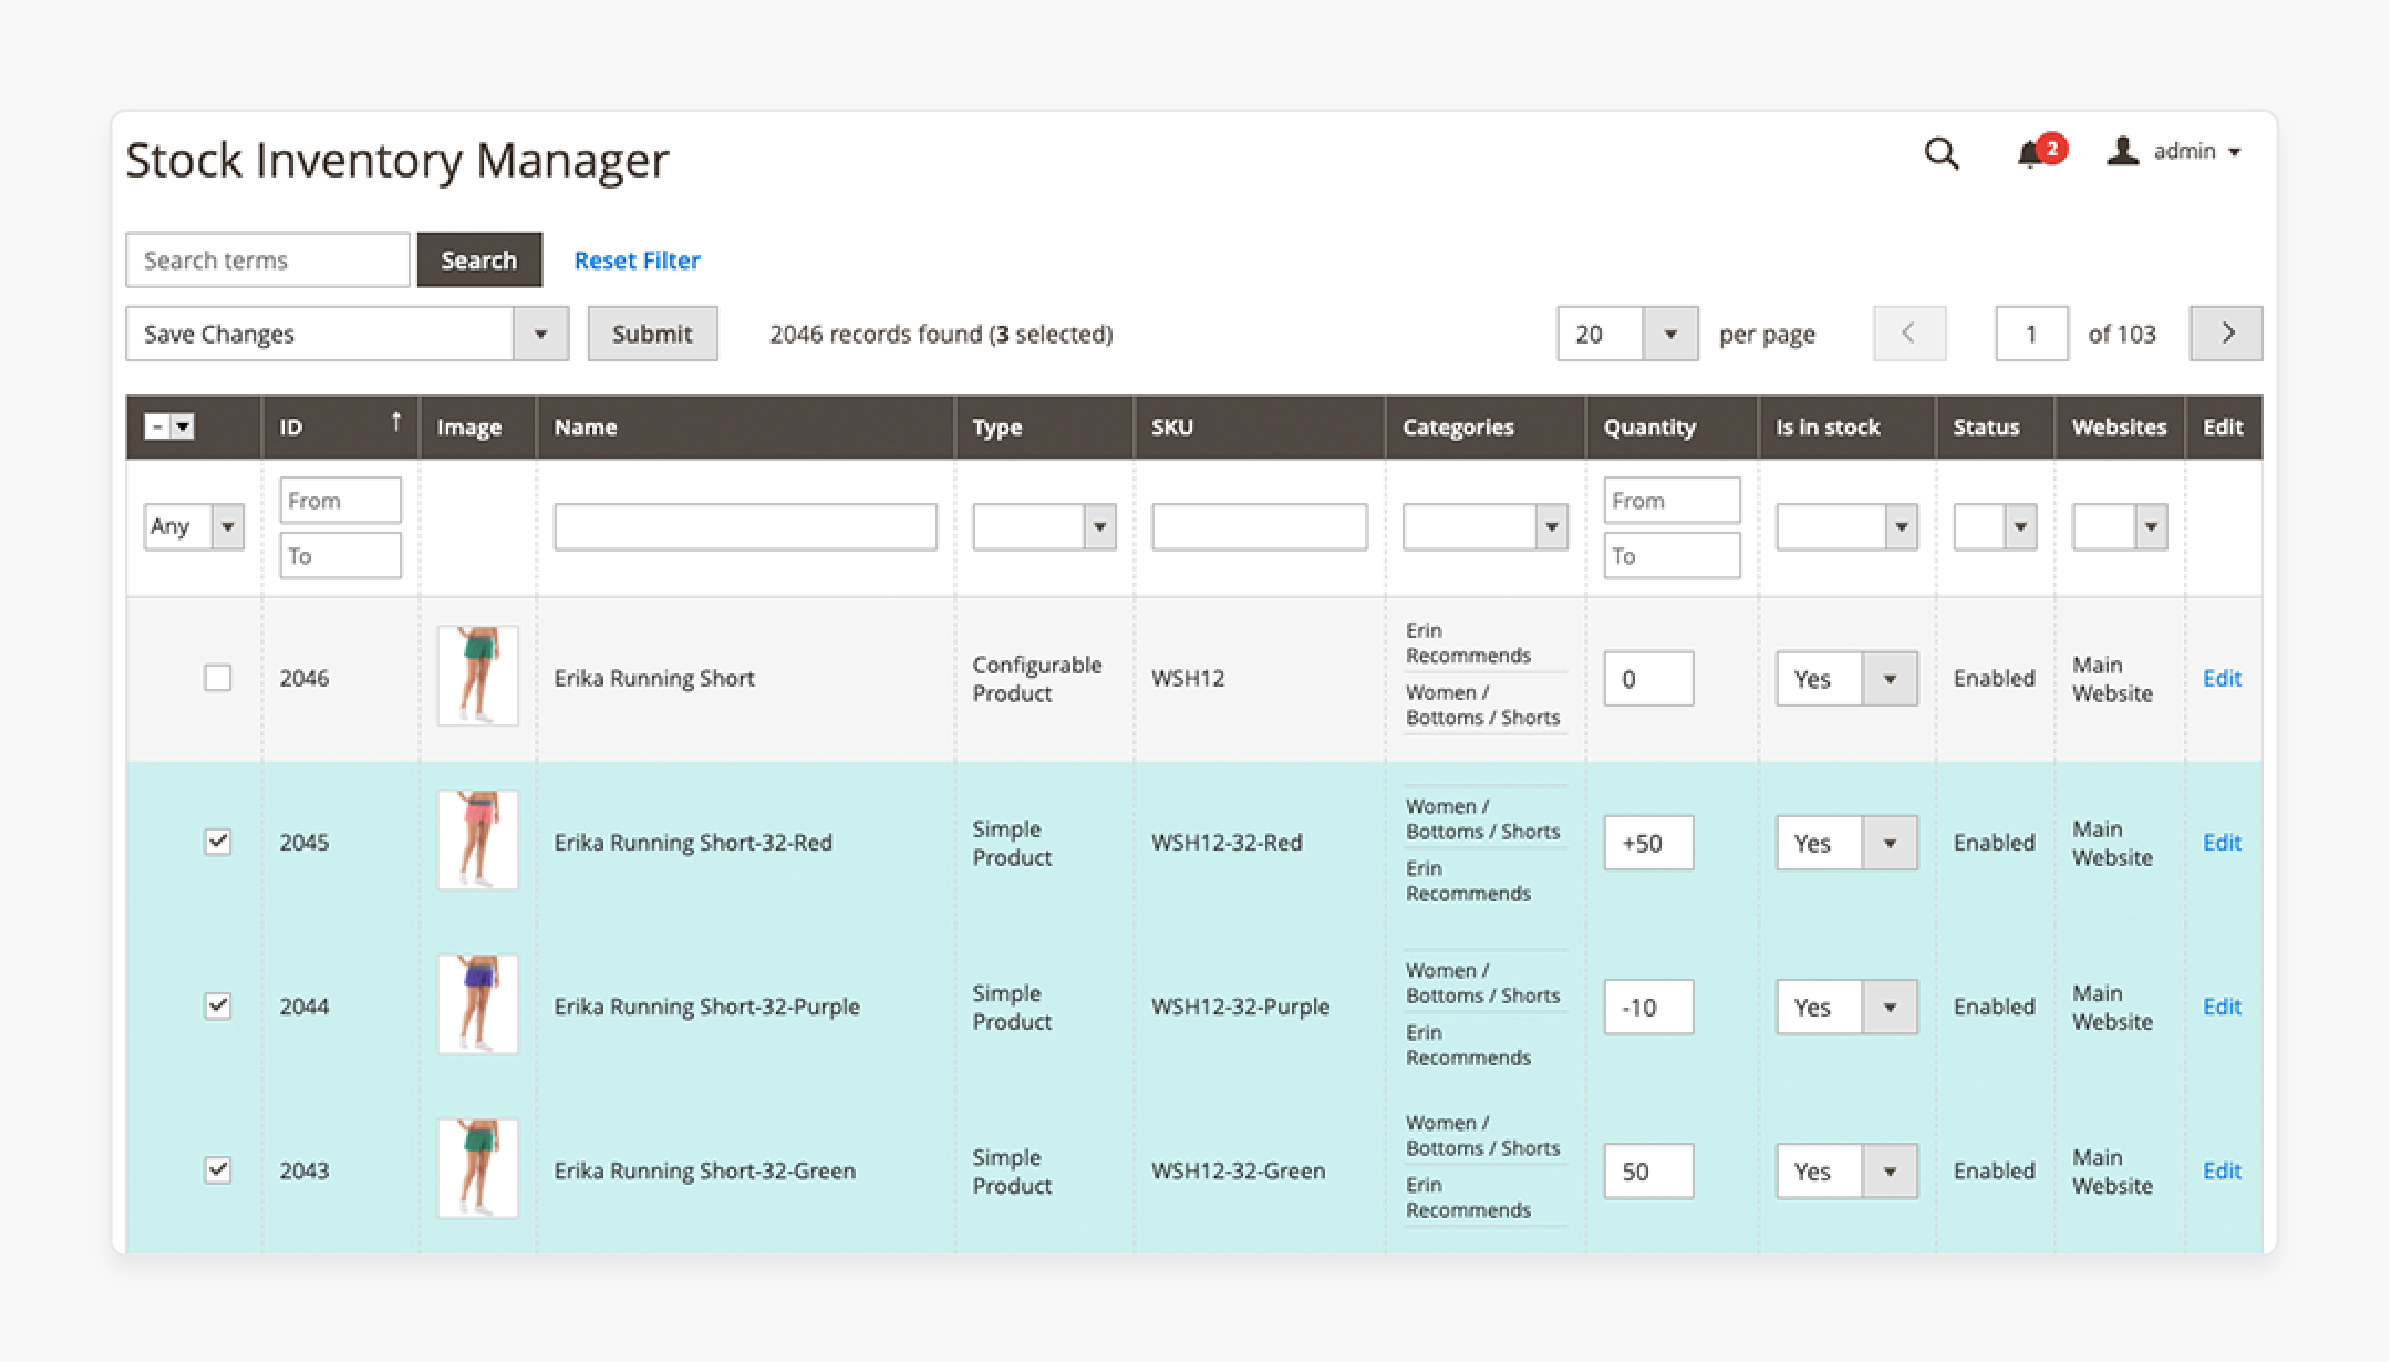Click the Submit button
Image resolution: width=2389 pixels, height=1362 pixels.
pos(652,334)
